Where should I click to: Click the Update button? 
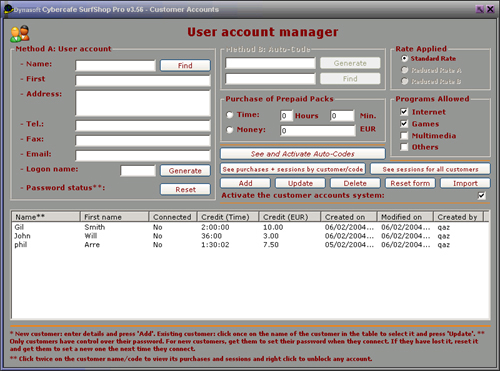(x=300, y=183)
